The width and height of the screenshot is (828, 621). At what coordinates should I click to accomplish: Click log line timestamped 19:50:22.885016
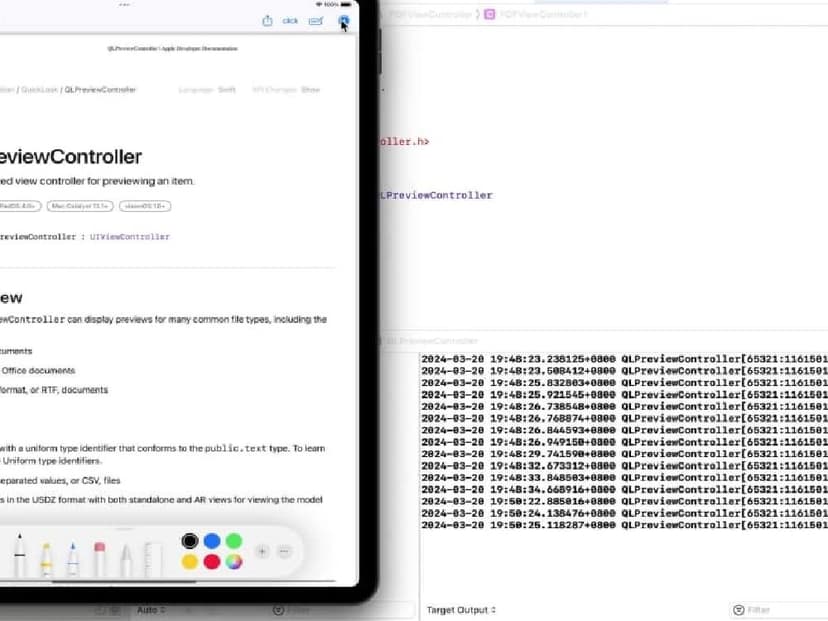(624, 502)
